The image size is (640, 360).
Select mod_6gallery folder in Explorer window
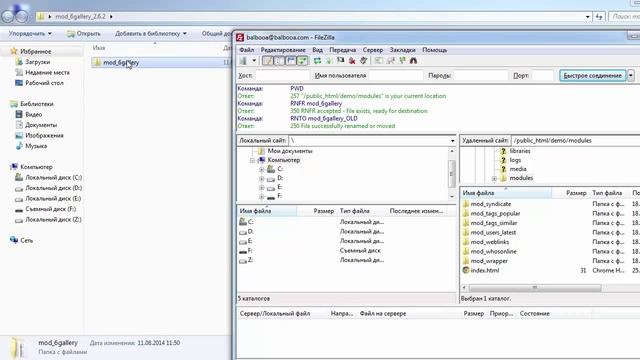click(x=121, y=63)
